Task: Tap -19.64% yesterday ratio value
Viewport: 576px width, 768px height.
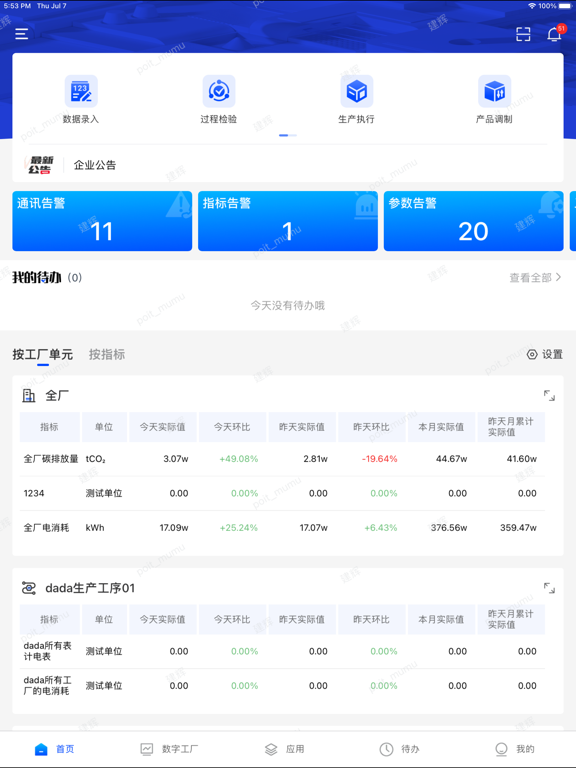Action: (x=380, y=459)
